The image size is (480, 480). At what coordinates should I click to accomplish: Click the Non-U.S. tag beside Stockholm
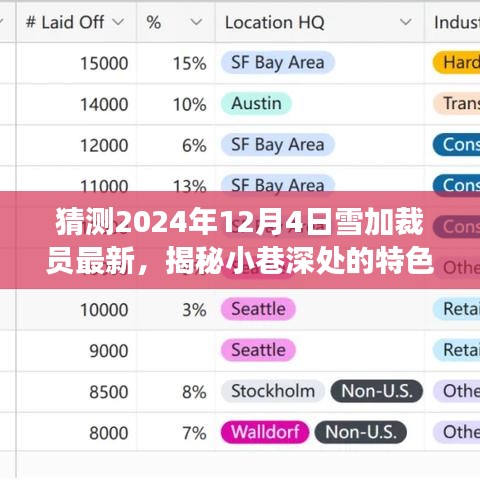377,391
